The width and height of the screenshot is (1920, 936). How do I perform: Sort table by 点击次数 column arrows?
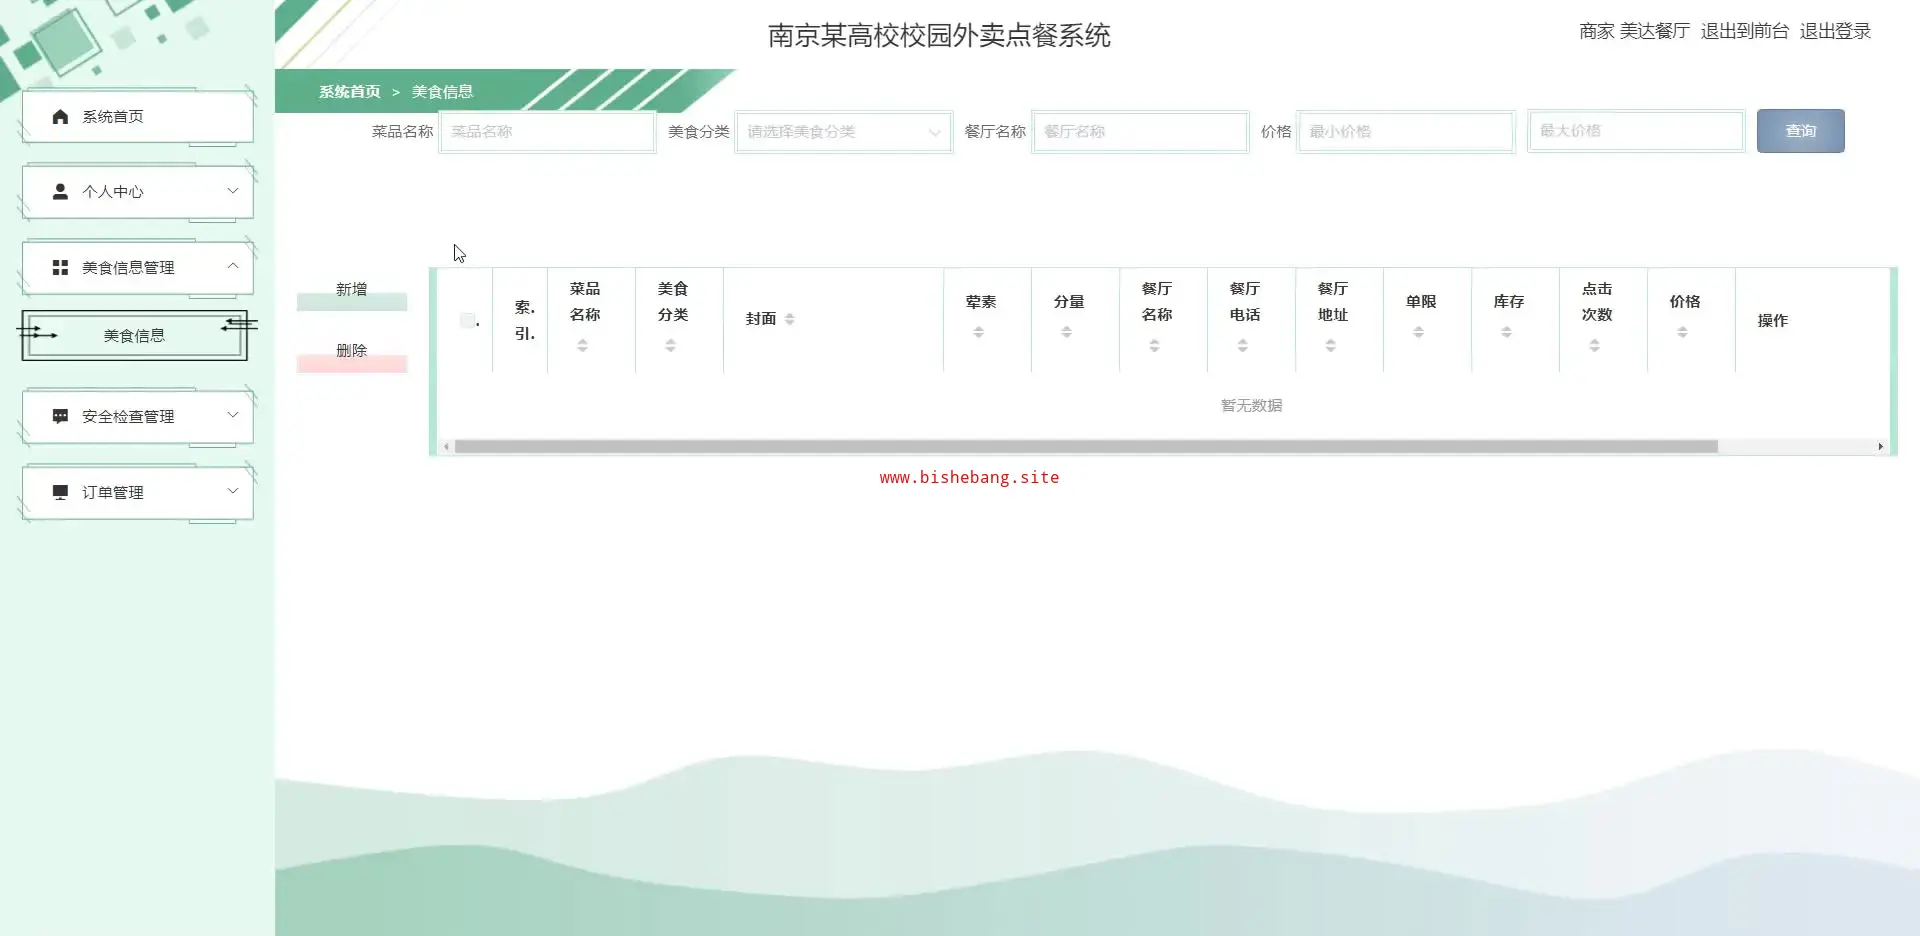[x=1594, y=346]
